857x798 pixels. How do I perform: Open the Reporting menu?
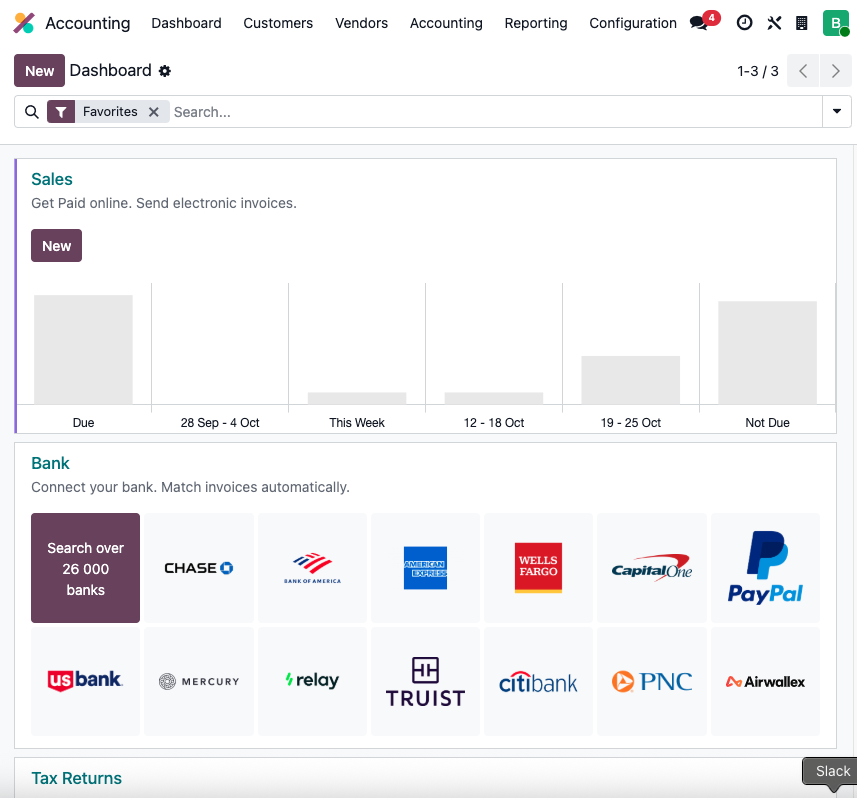pyautogui.click(x=535, y=23)
